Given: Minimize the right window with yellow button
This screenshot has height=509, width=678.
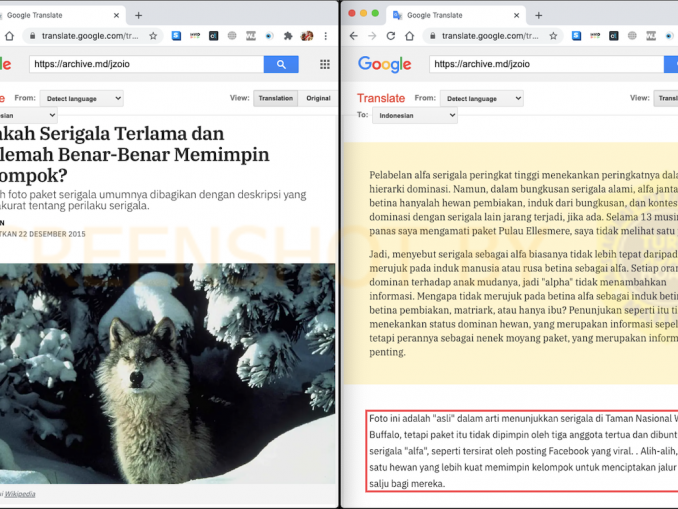Looking at the screenshot, I should tap(363, 13).
